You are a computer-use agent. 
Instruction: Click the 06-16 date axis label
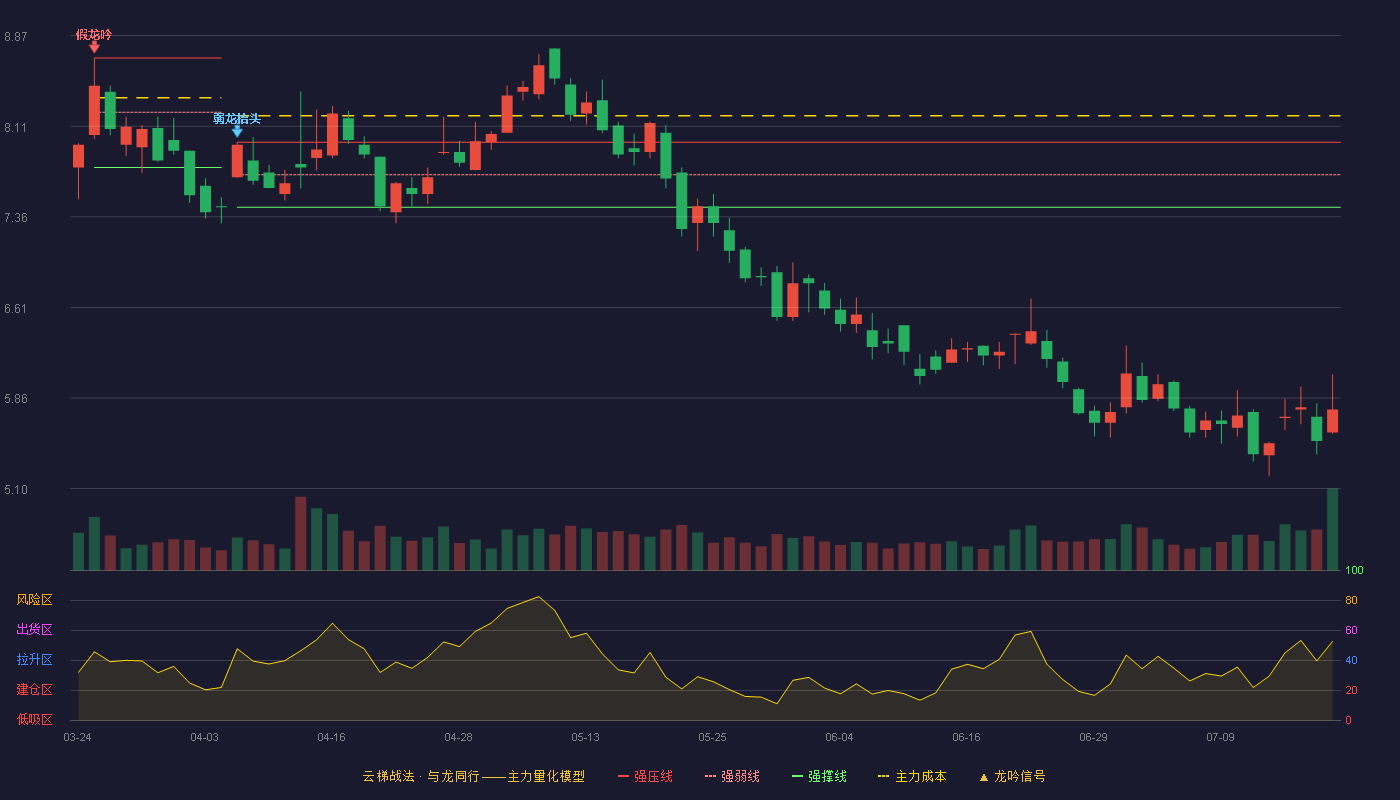(x=966, y=737)
